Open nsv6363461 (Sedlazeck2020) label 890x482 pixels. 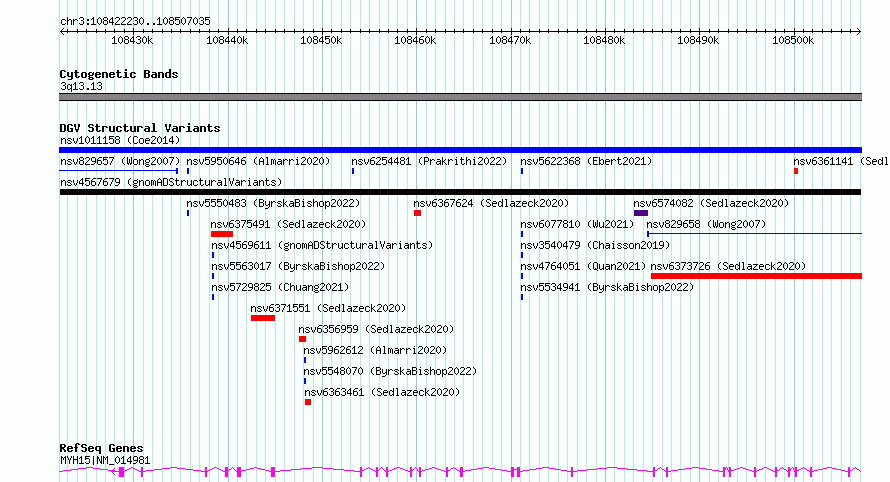point(382,392)
